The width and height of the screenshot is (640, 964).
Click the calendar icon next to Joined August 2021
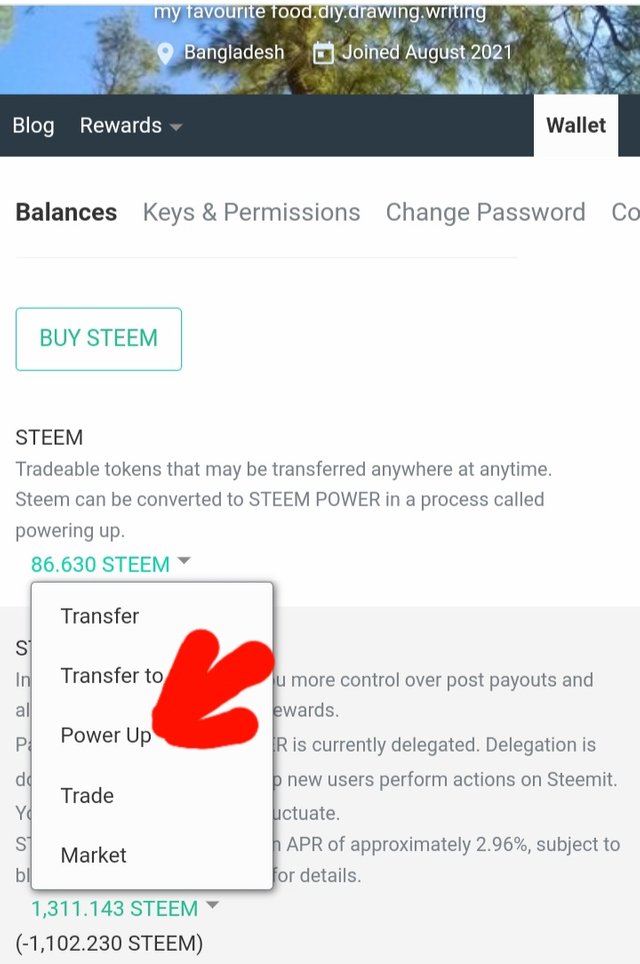(323, 53)
